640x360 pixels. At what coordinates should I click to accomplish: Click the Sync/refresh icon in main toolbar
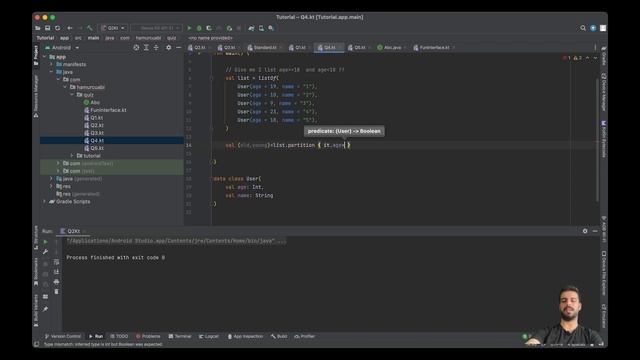[58, 28]
